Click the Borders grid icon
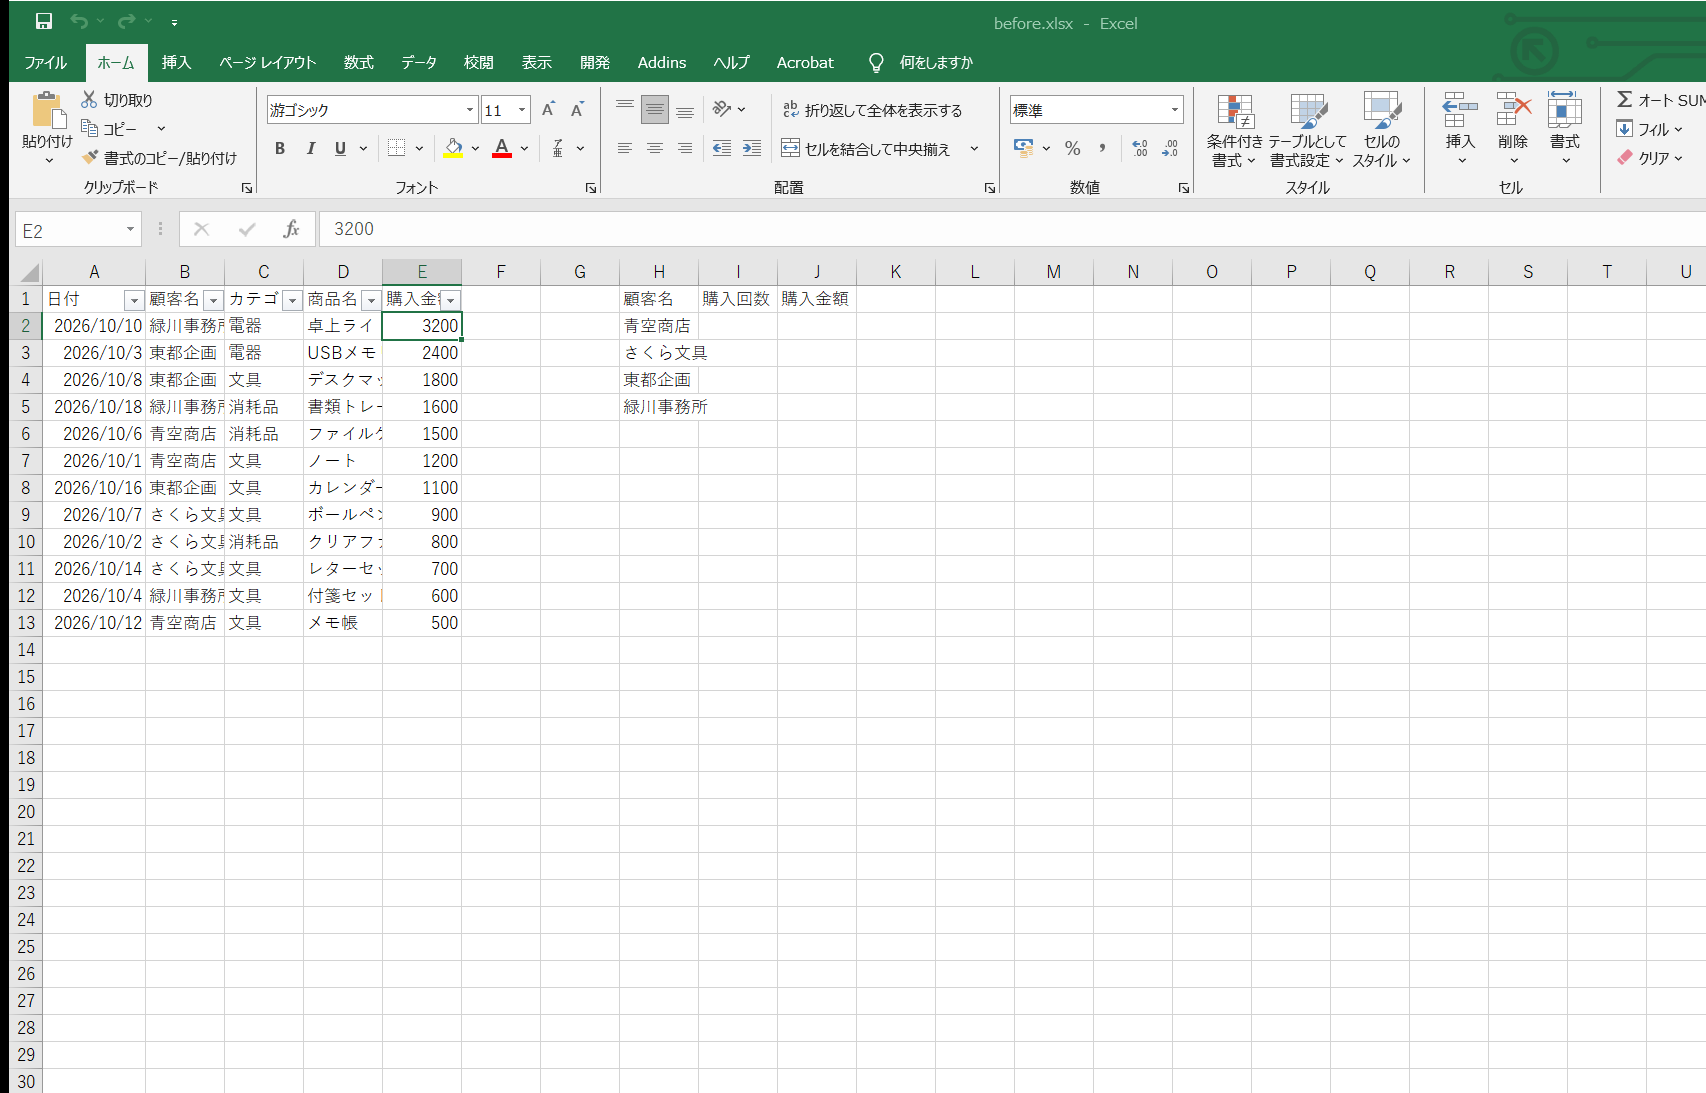1706x1093 pixels. click(x=397, y=148)
